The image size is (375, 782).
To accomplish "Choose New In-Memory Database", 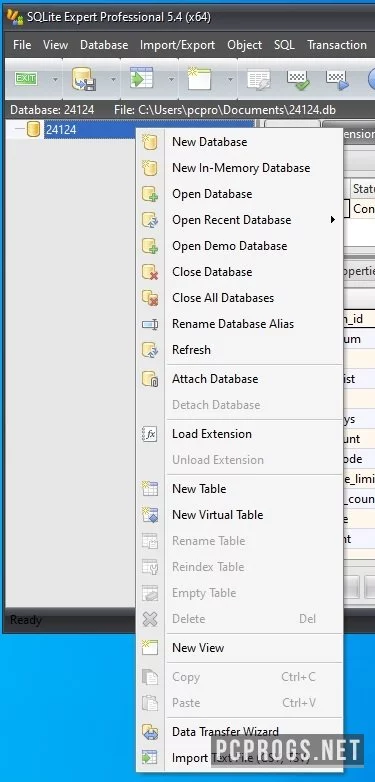I will point(239,168).
